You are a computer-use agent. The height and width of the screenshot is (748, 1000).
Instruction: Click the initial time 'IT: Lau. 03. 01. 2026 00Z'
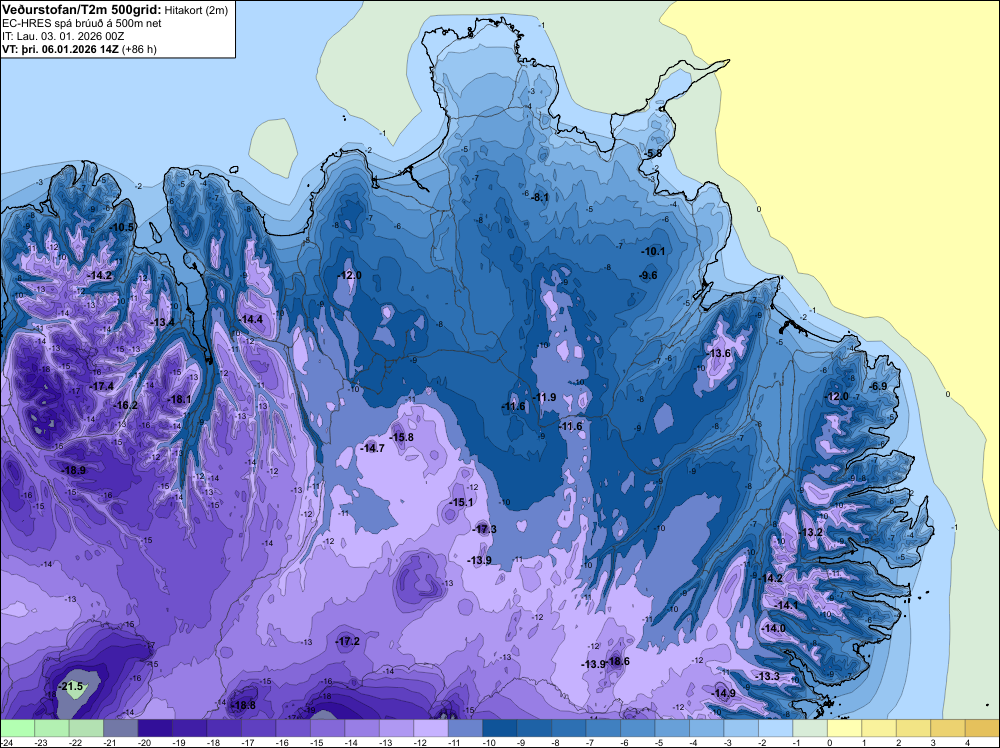[x=63, y=36]
